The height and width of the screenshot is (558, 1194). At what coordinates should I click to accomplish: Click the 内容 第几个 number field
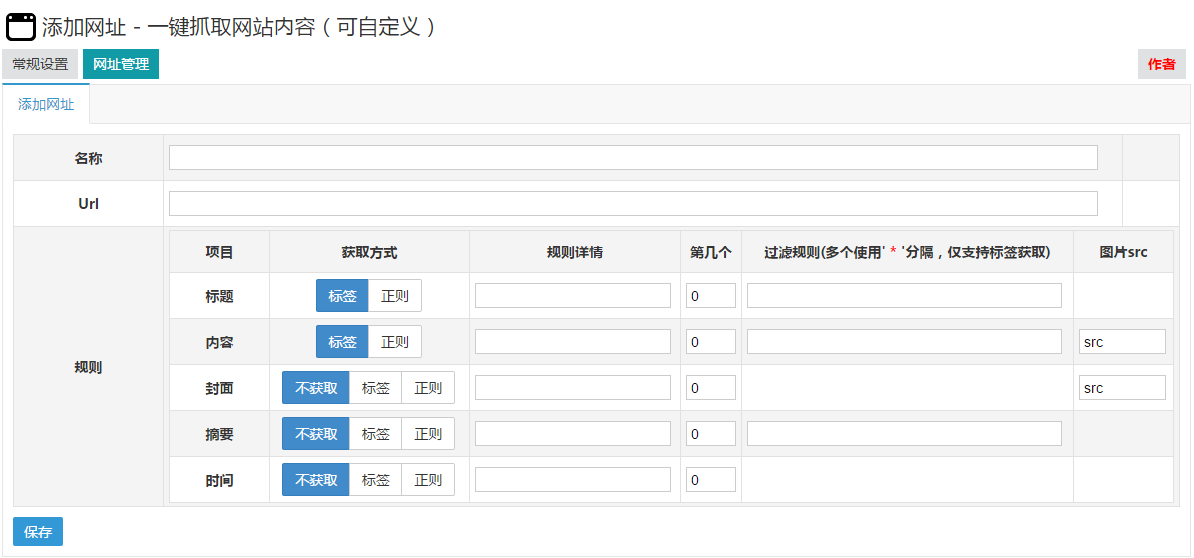711,342
